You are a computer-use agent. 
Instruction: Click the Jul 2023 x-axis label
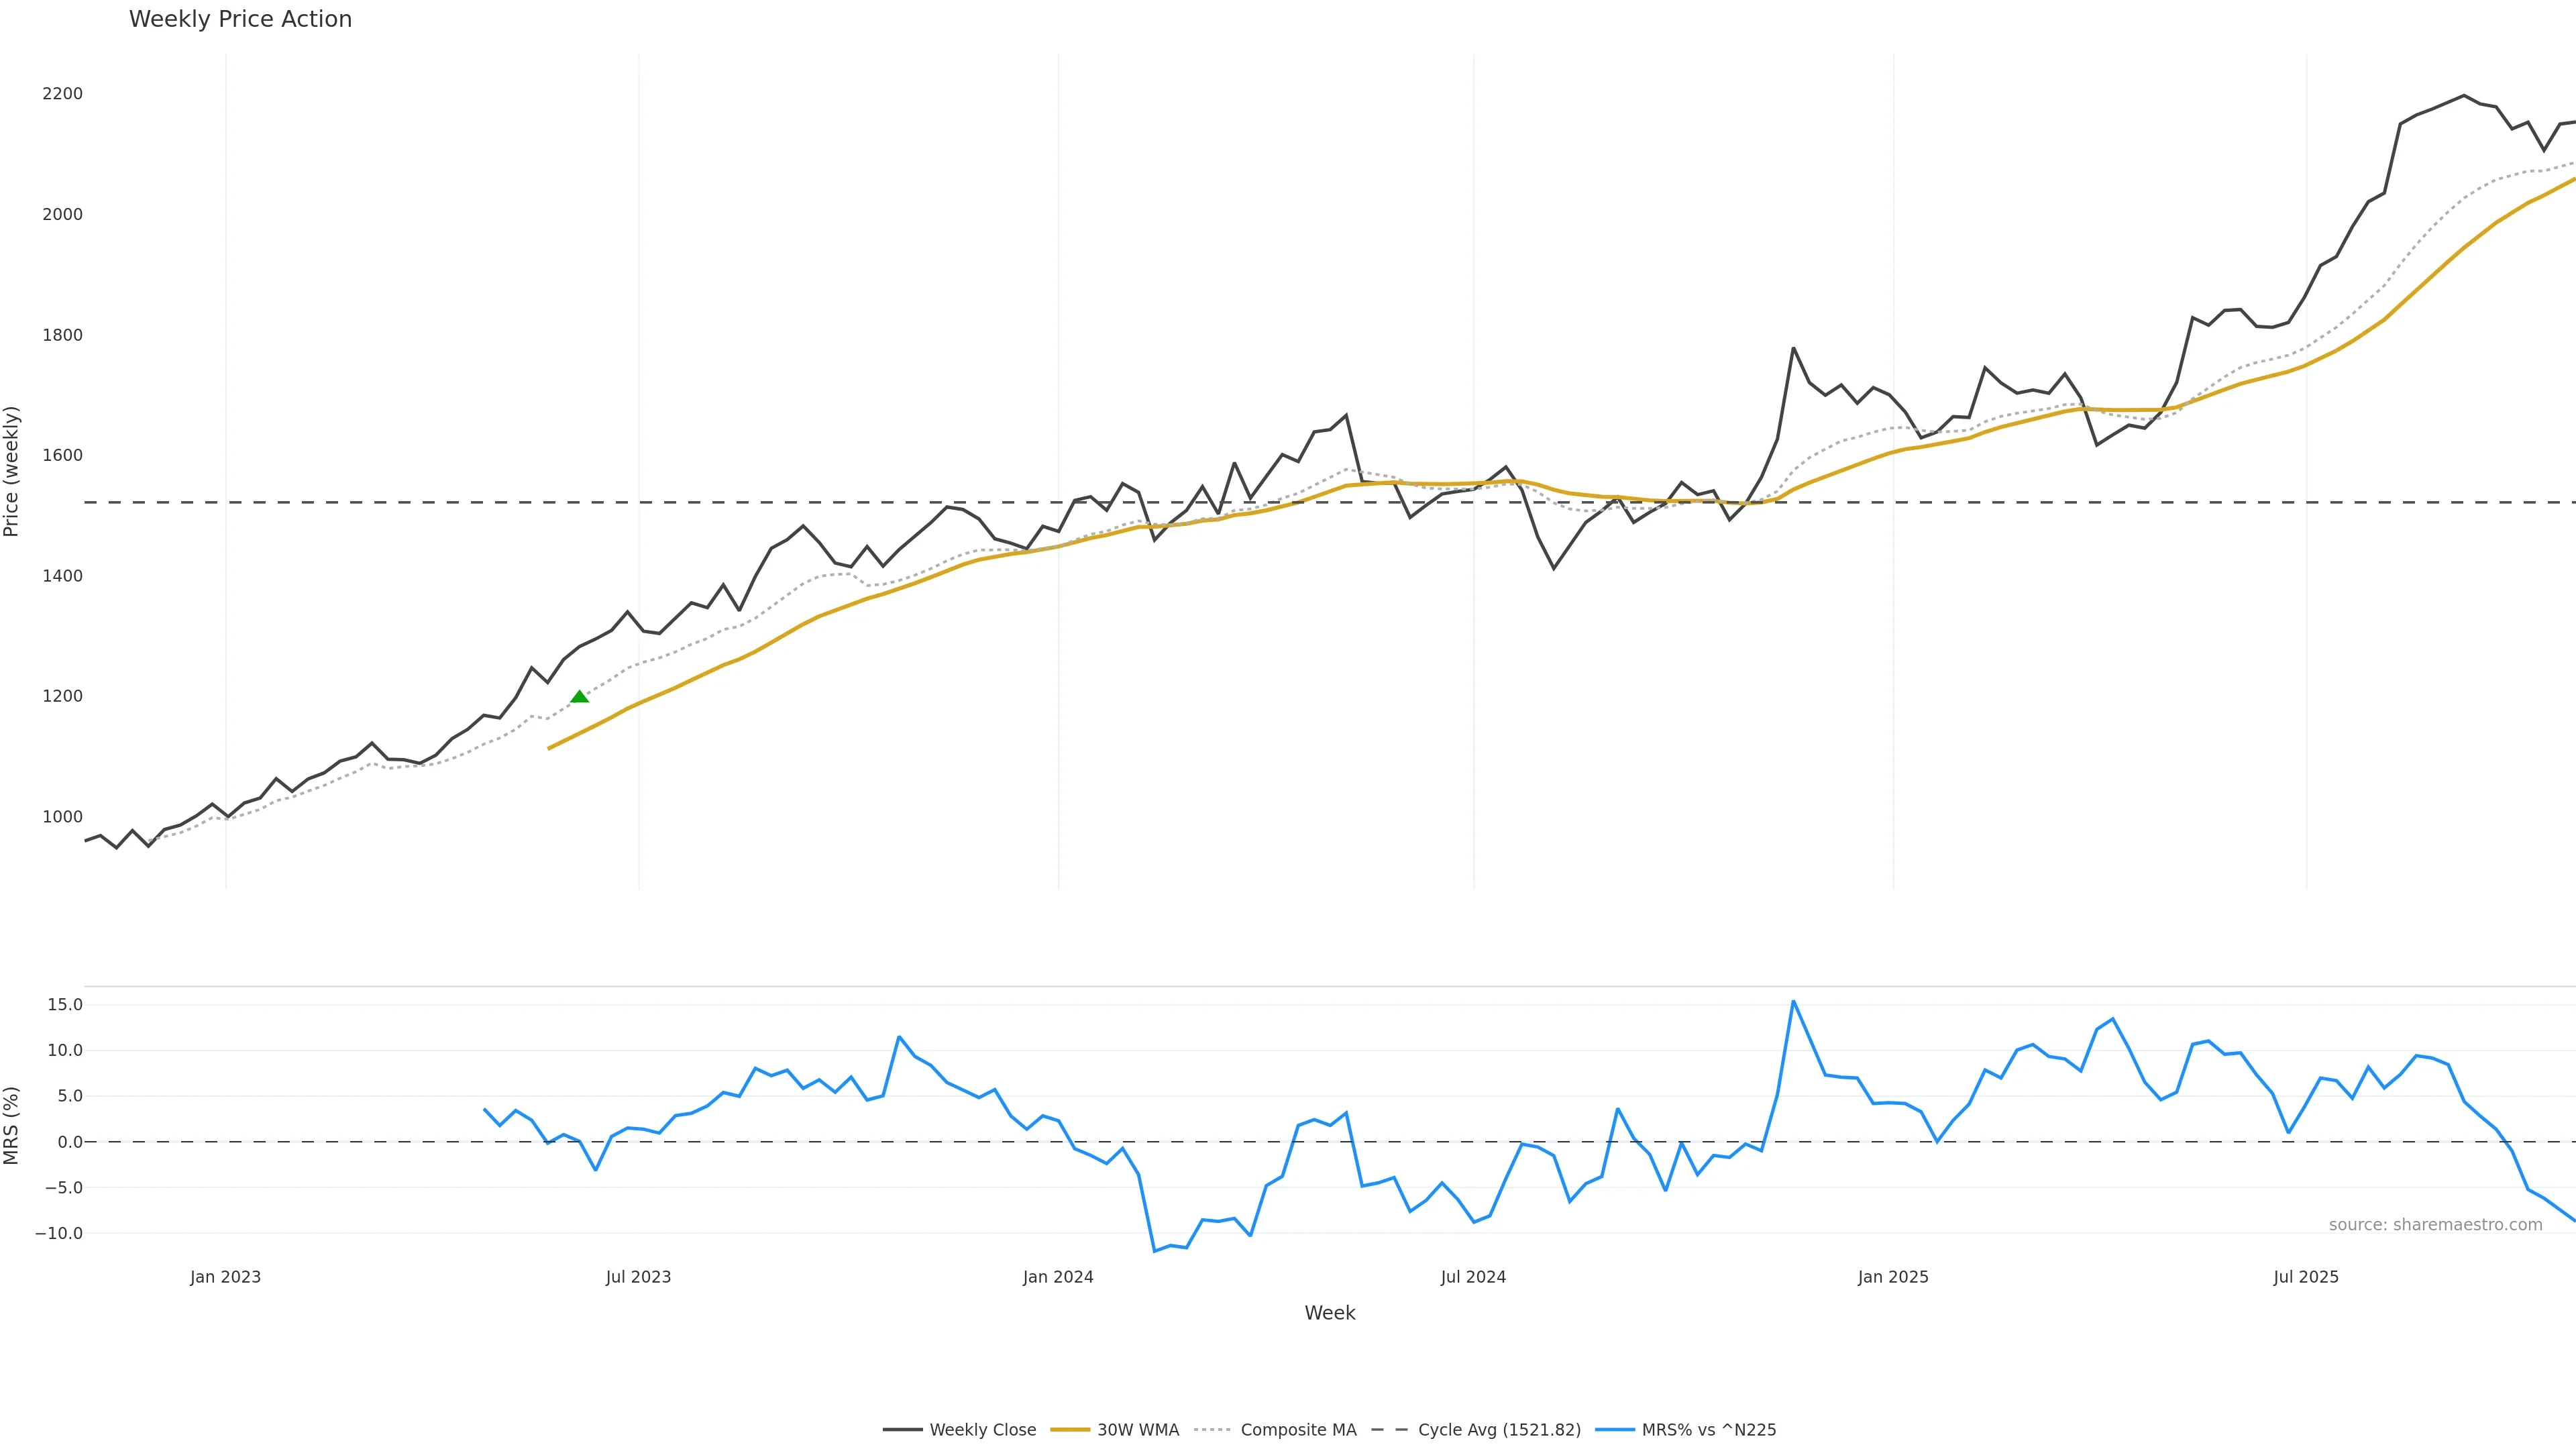(x=638, y=1277)
